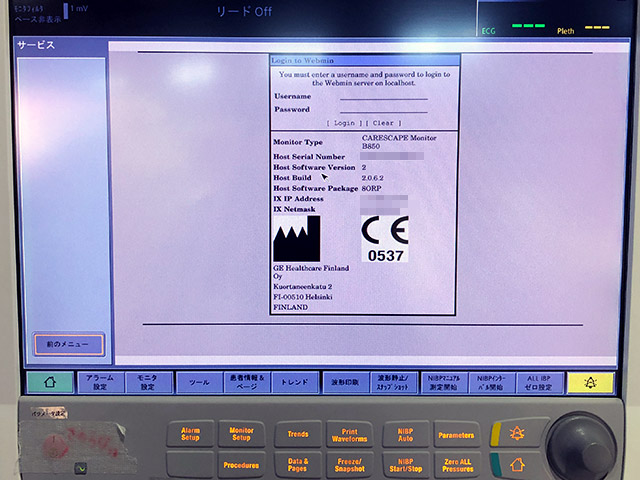Image resolution: width=640 pixels, height=480 pixels.
Task: Click the CE 0537 certification mark
Action: (385, 239)
